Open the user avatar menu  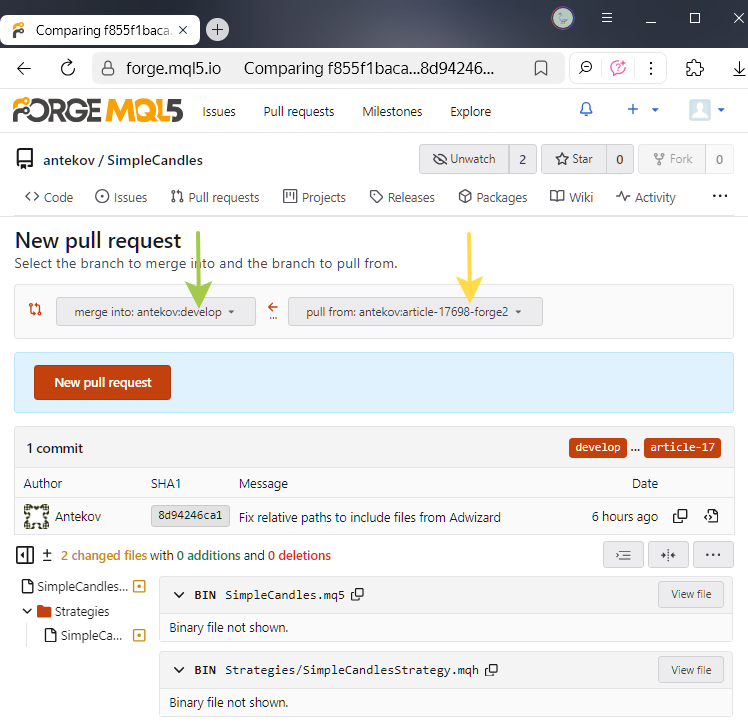pos(706,110)
